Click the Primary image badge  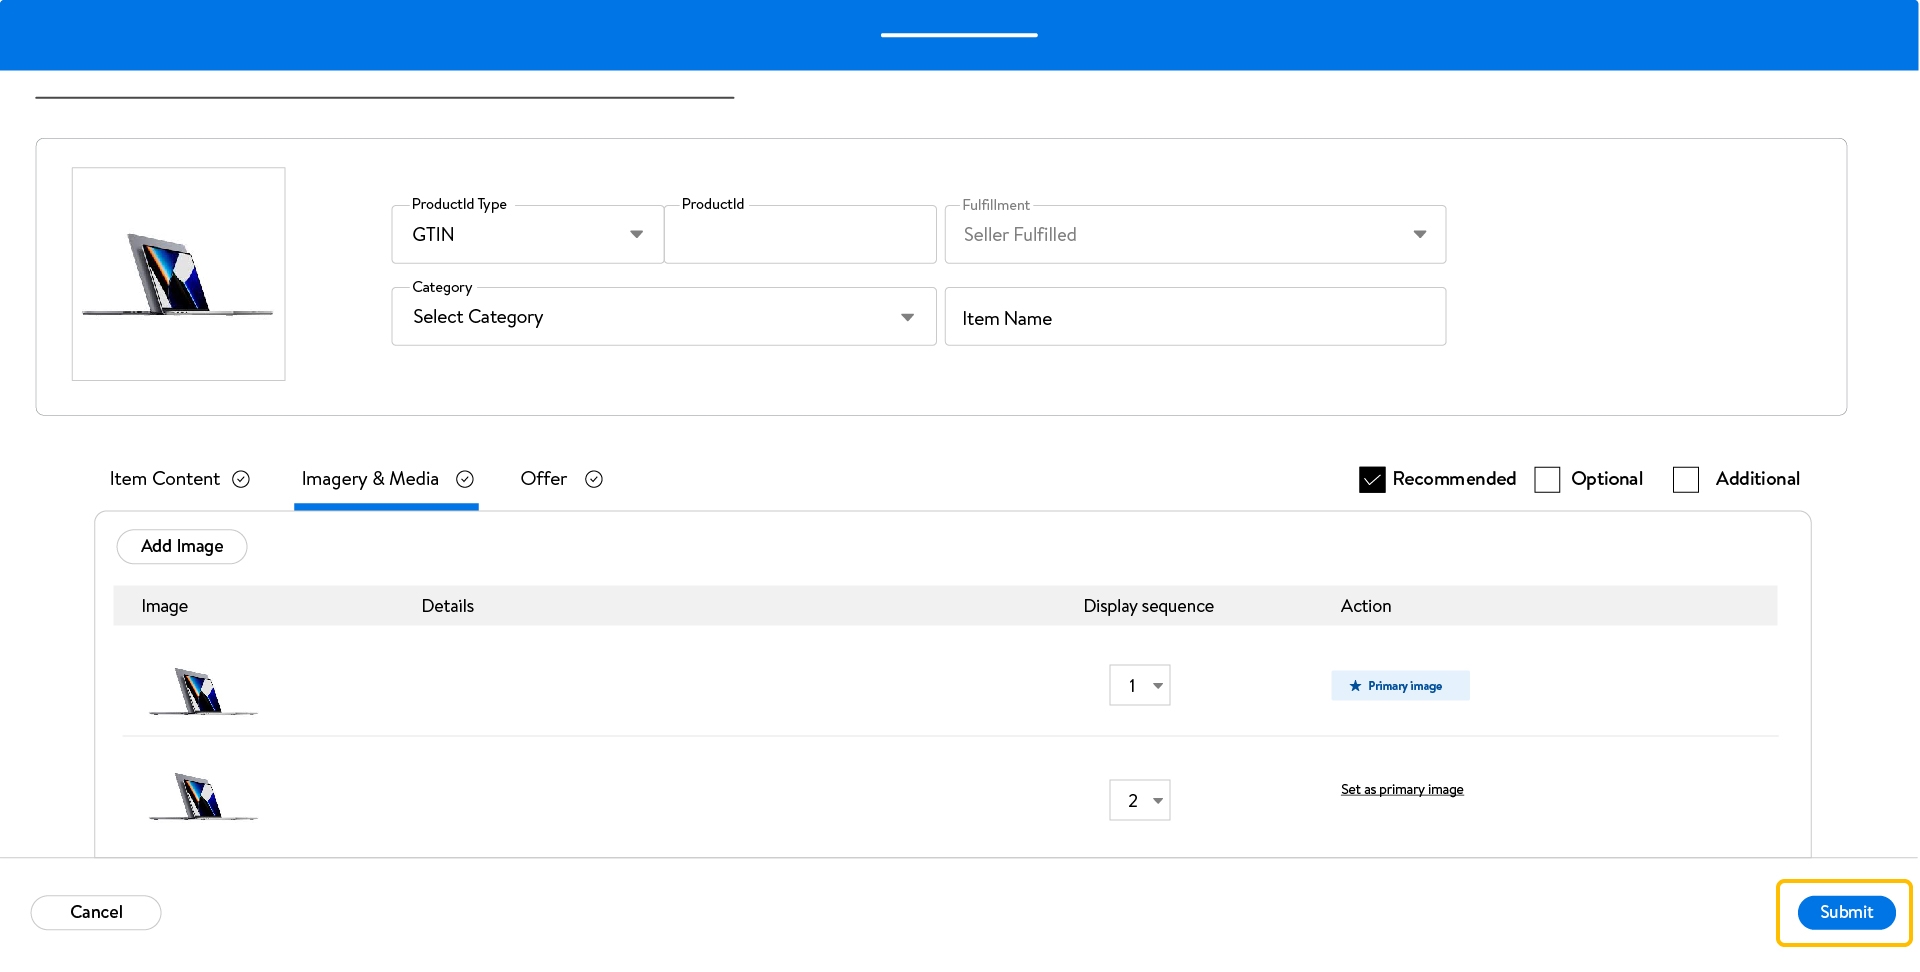pyautogui.click(x=1400, y=686)
